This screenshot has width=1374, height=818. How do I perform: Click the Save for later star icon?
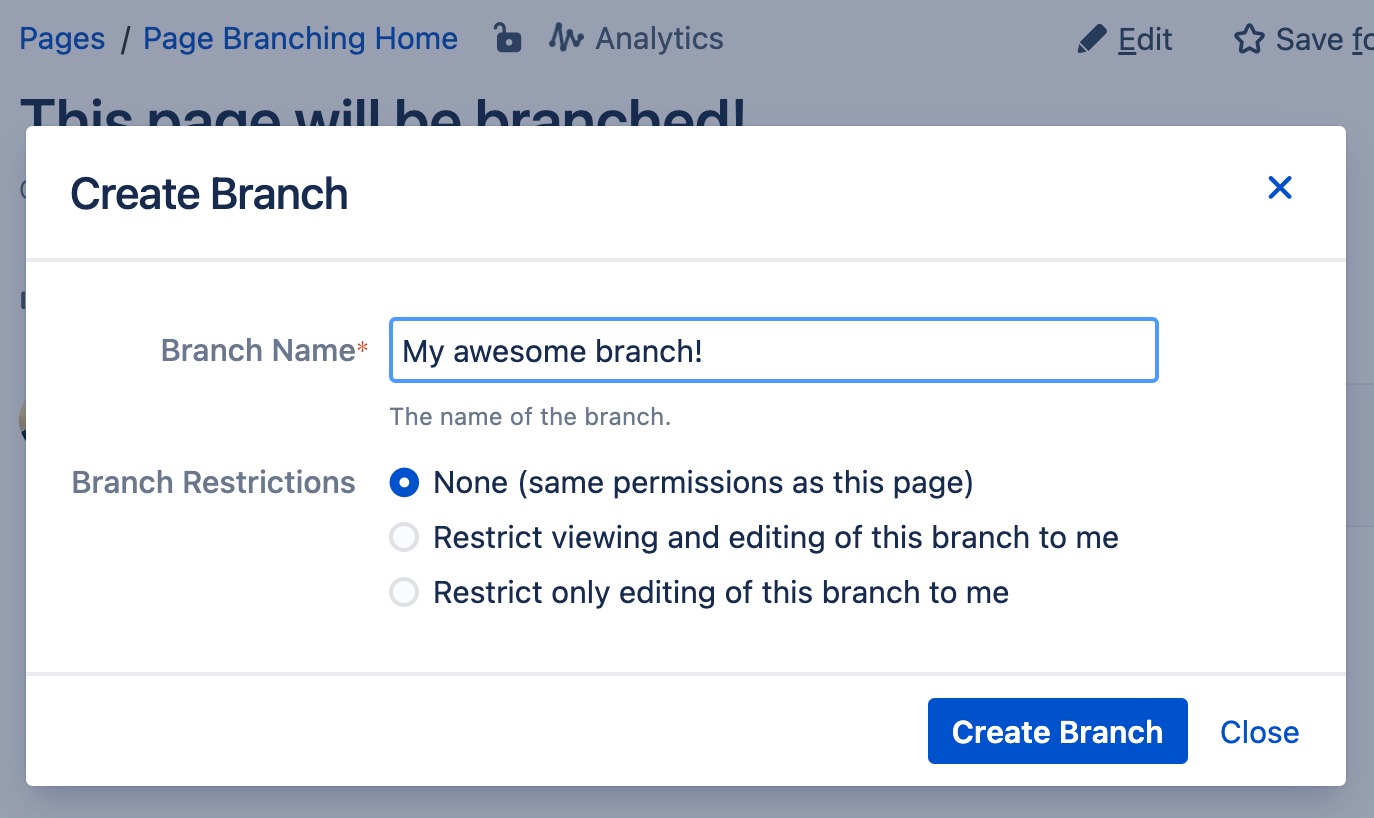click(1249, 40)
